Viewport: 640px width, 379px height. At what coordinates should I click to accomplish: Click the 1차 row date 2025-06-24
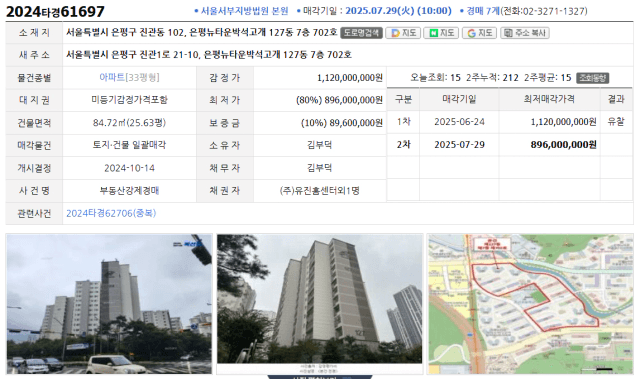(459, 122)
